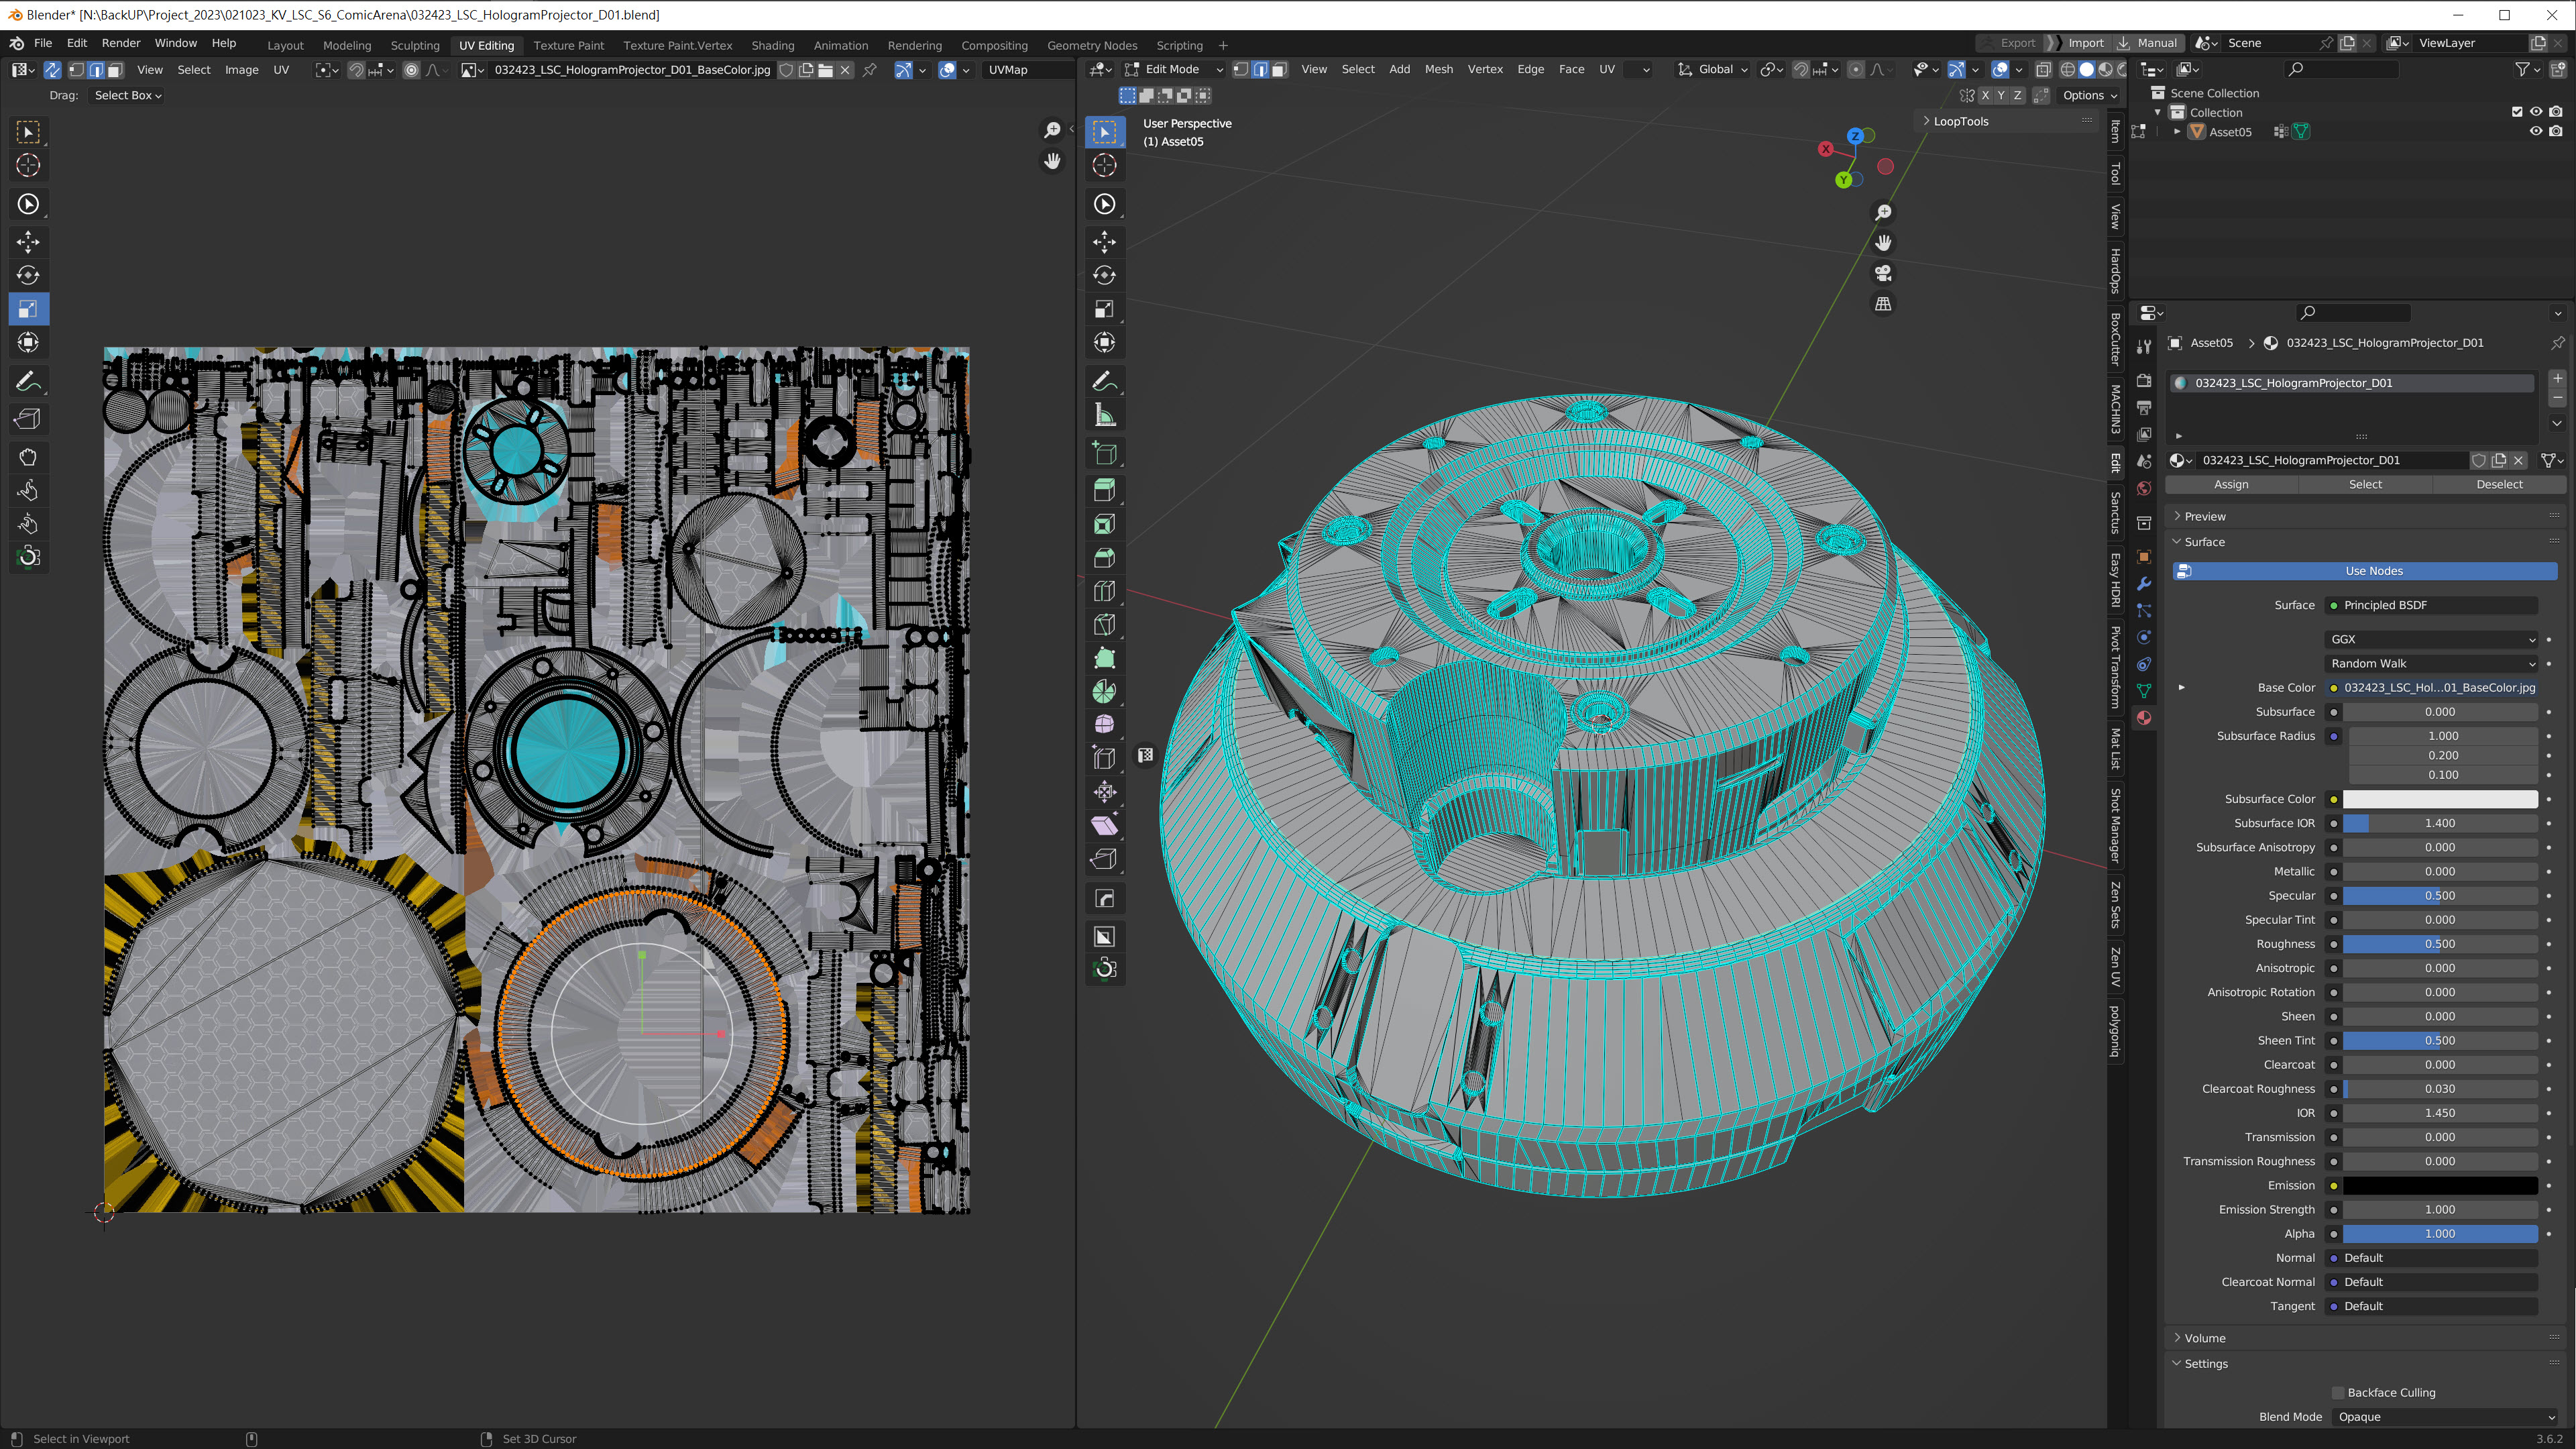This screenshot has width=2576, height=1449.
Task: Hide Asset05 in viewport via eye icon
Action: click(2535, 131)
